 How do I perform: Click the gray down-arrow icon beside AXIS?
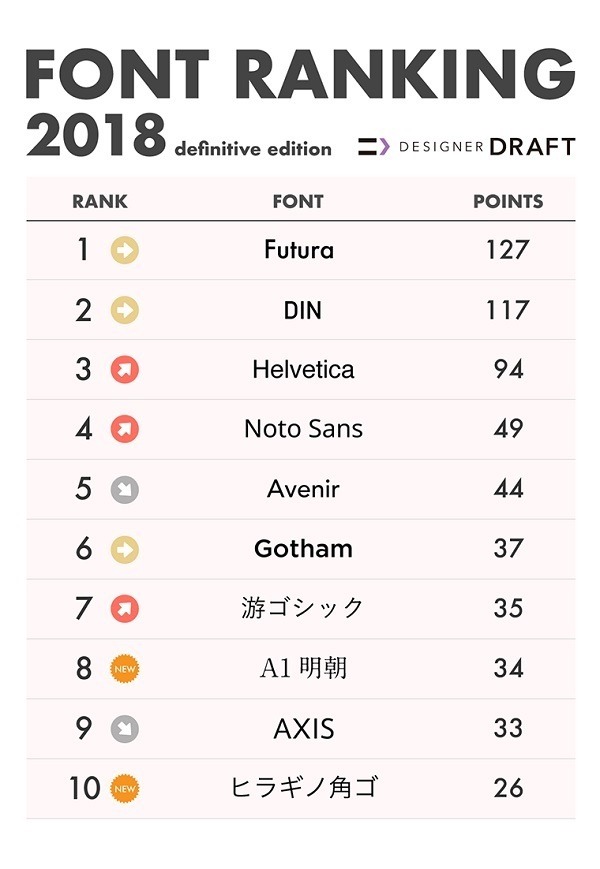click(x=125, y=729)
